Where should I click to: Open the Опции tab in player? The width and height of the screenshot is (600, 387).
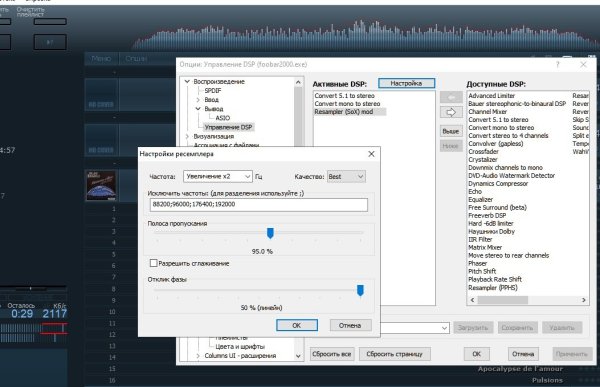coord(136,59)
